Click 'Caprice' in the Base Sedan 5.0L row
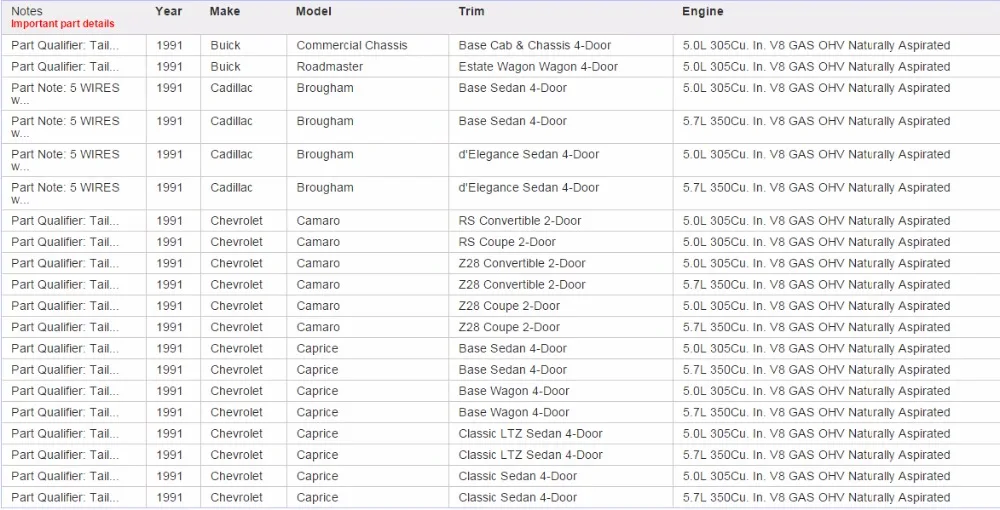This screenshot has width=1000, height=510. 317,348
